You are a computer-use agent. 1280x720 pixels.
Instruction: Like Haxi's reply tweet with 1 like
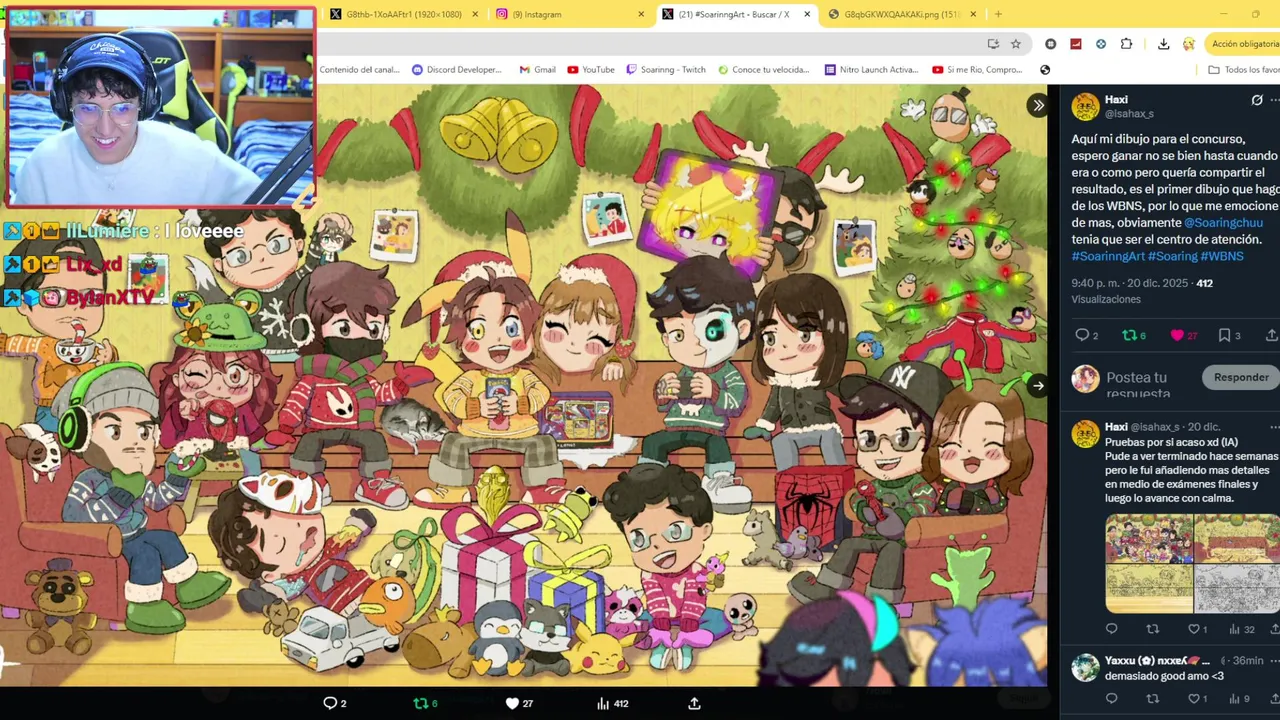point(1193,629)
